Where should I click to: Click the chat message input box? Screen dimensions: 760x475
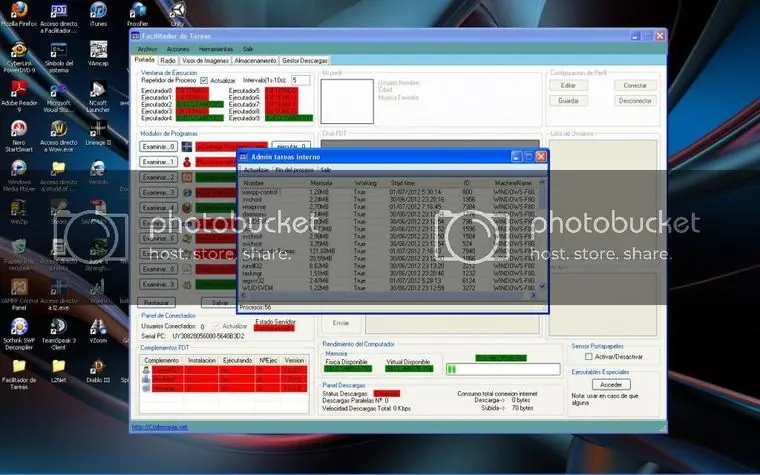coord(452,324)
